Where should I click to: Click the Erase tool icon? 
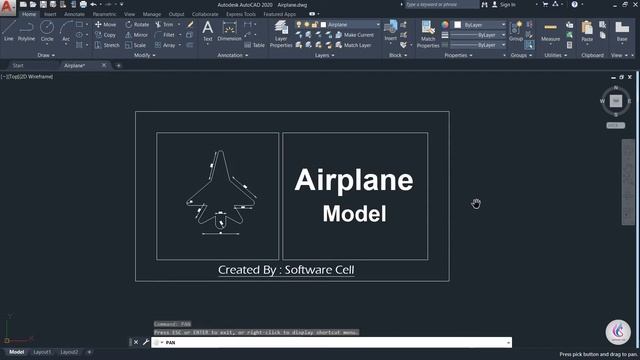(x=190, y=24)
